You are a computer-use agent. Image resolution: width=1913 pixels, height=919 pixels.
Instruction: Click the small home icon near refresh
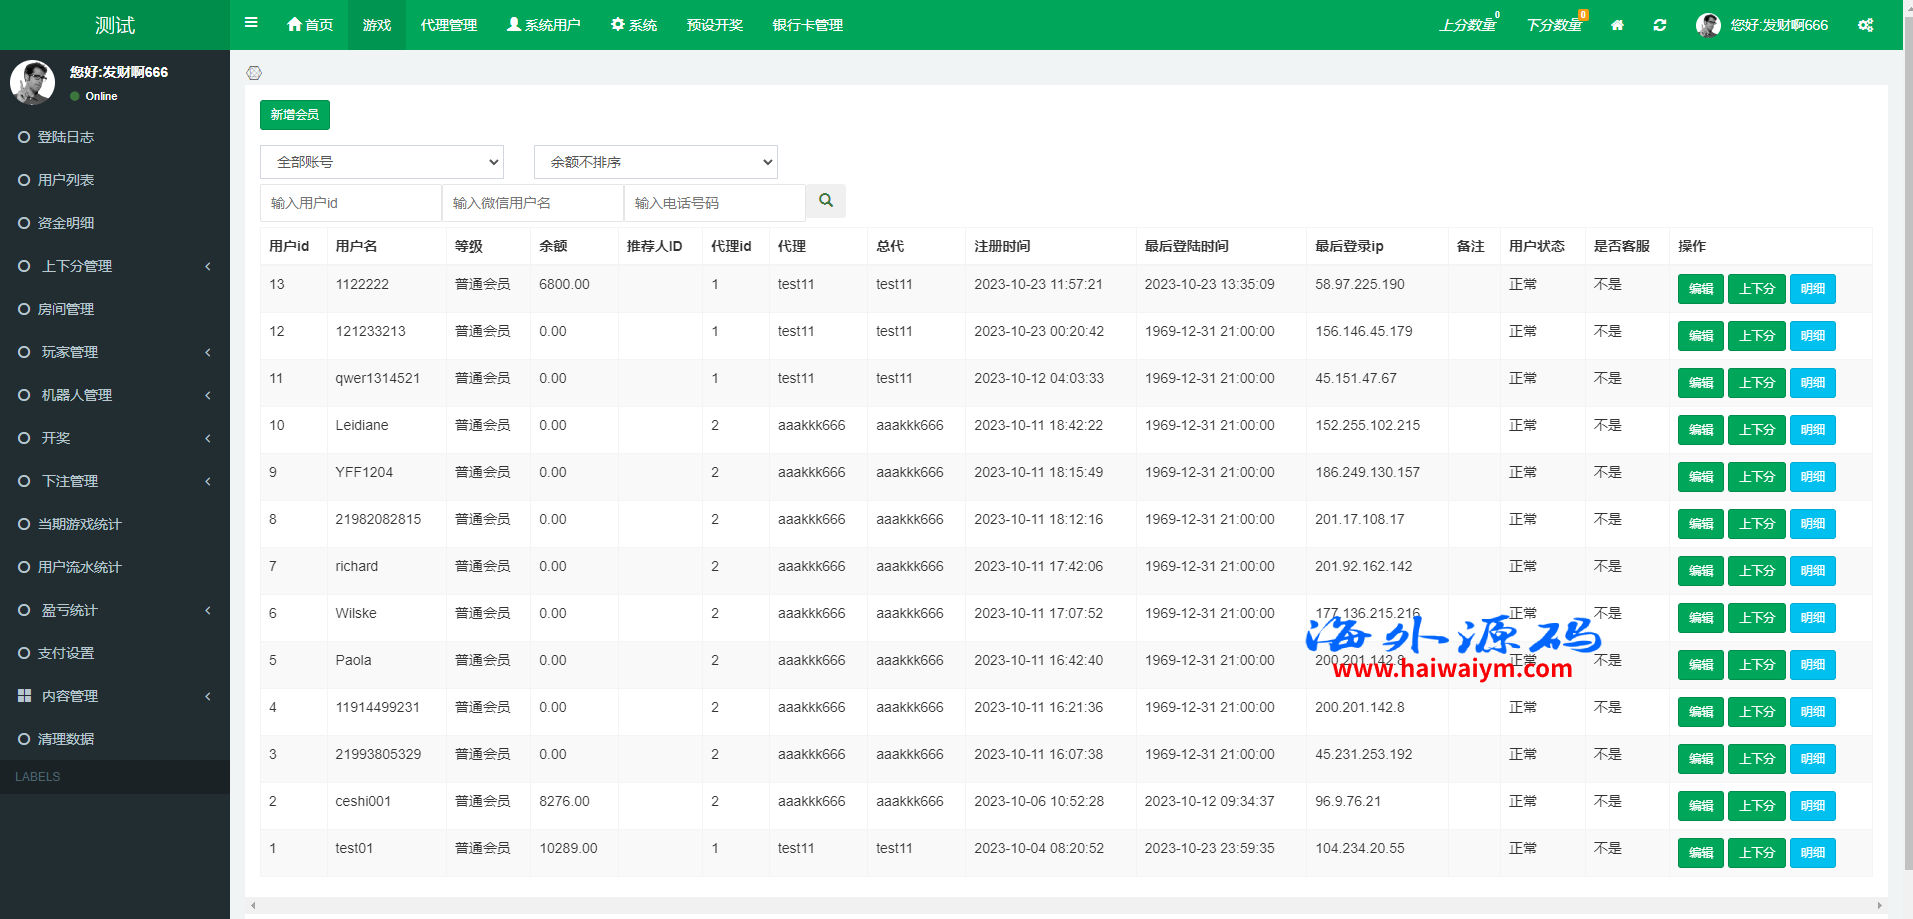coord(1617,25)
